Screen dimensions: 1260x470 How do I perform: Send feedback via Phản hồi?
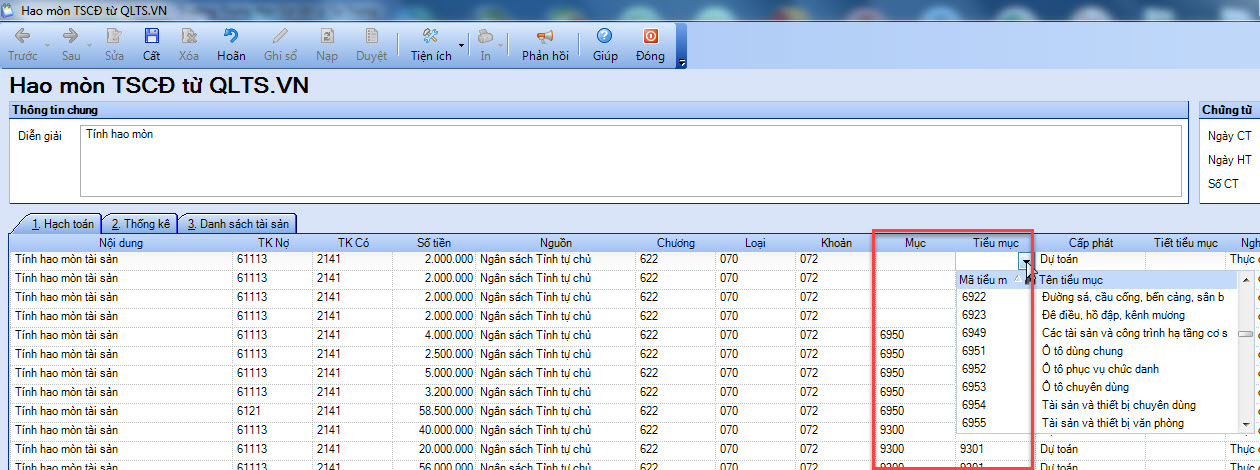coord(545,44)
